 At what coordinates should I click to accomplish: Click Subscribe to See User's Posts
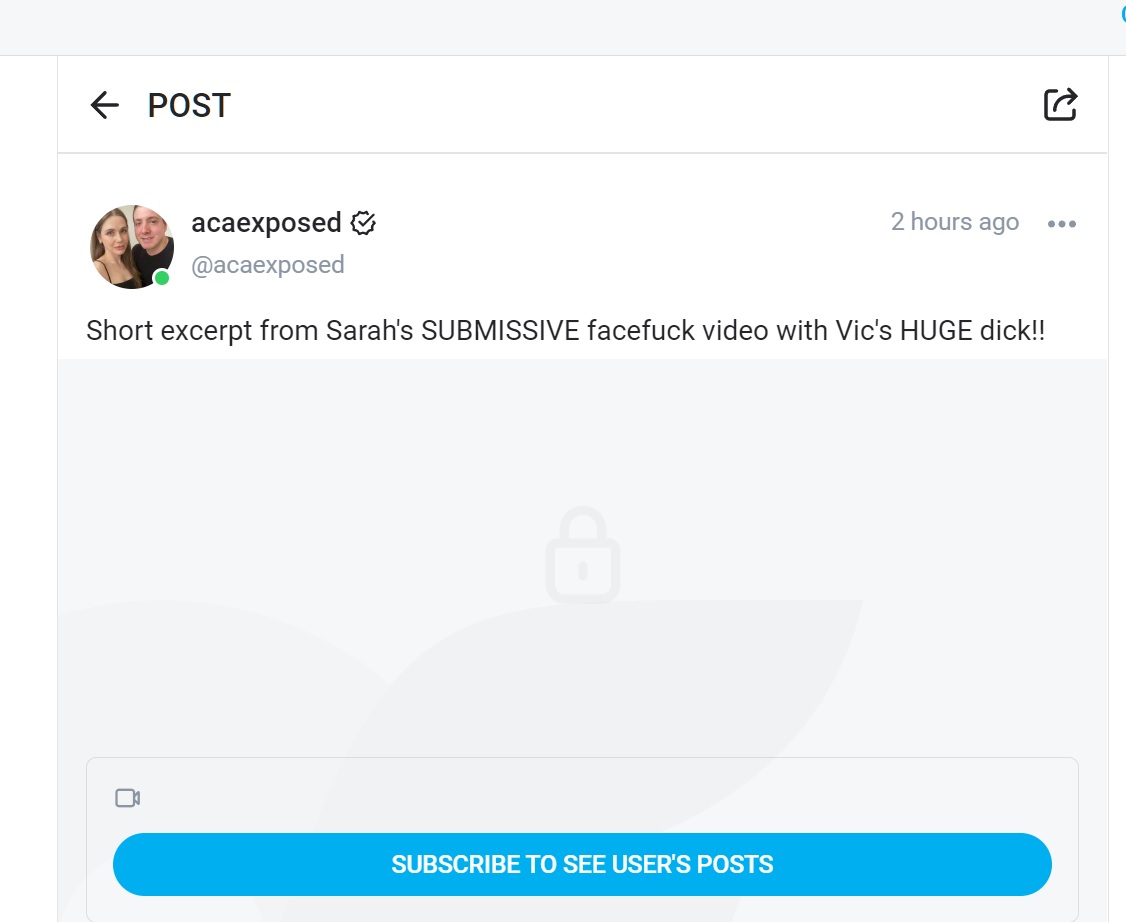(x=582, y=864)
